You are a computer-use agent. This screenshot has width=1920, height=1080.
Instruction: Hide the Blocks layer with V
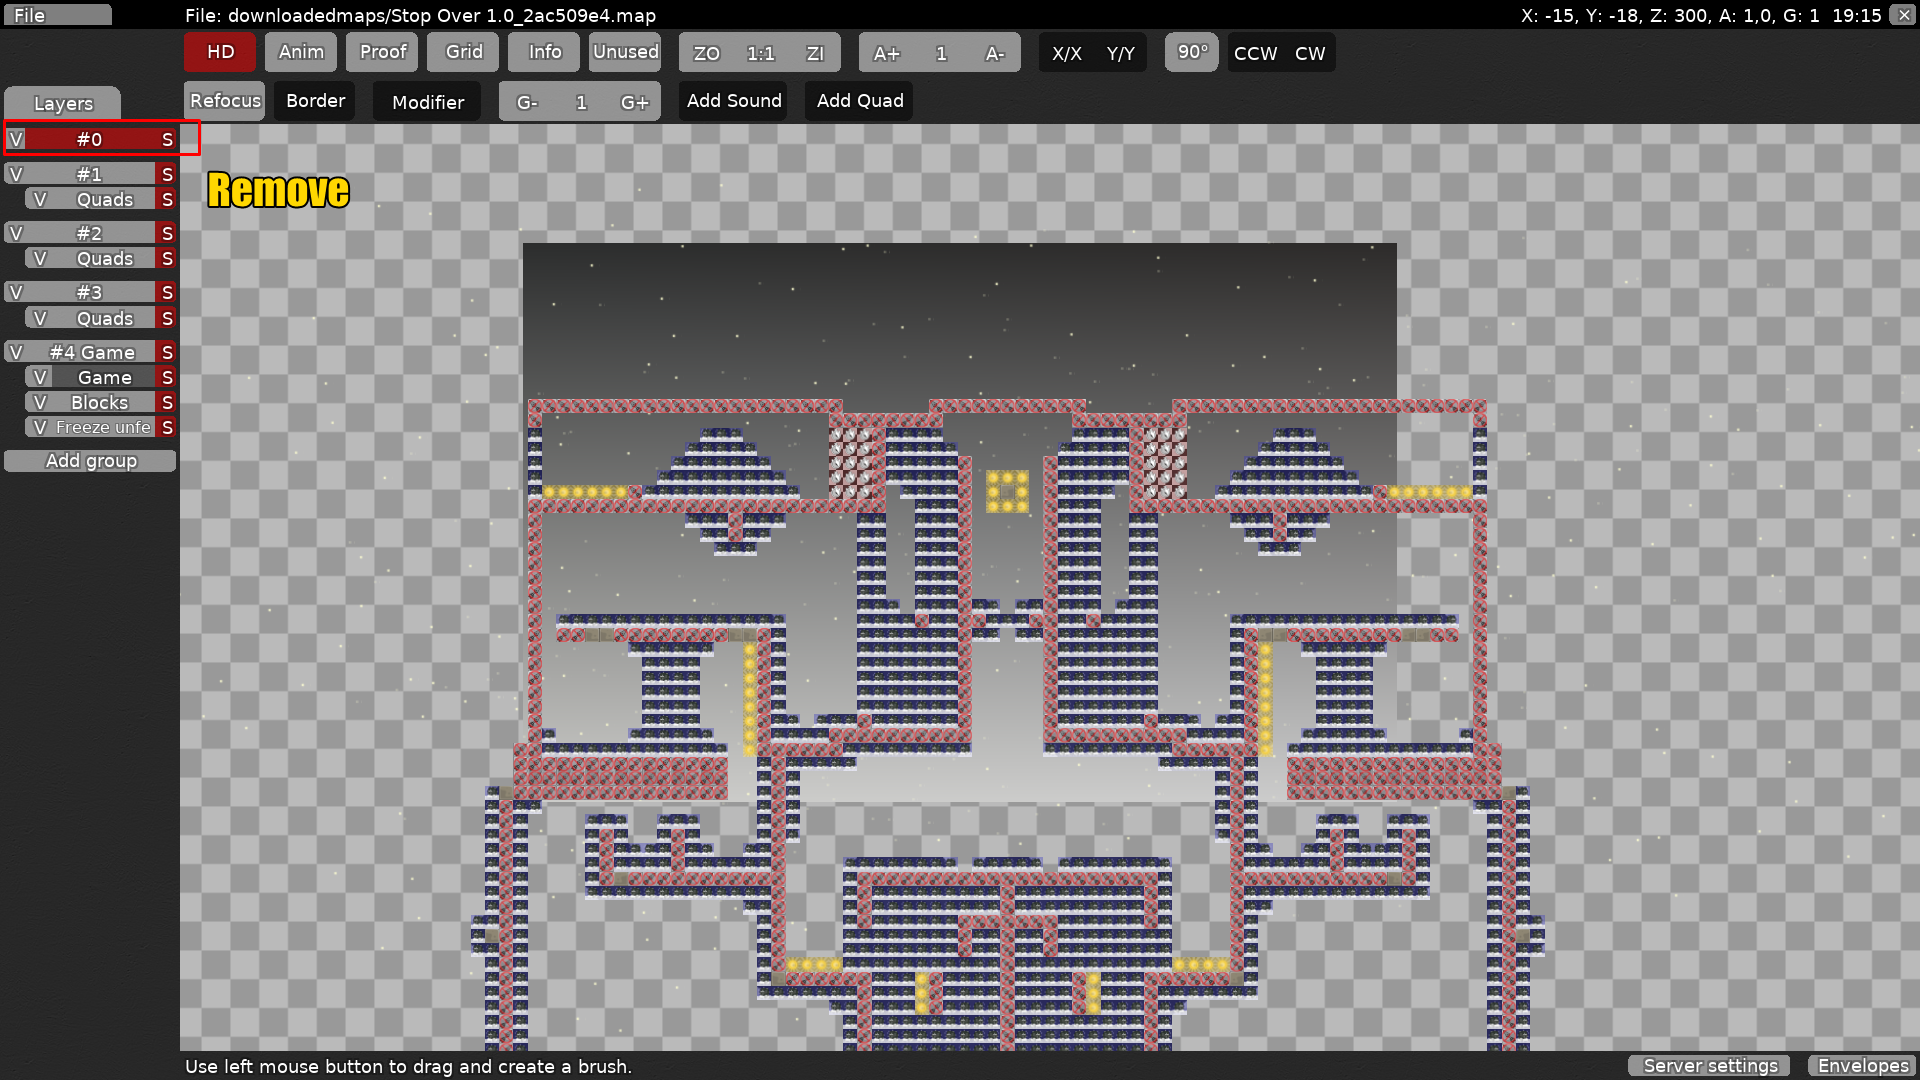click(40, 402)
